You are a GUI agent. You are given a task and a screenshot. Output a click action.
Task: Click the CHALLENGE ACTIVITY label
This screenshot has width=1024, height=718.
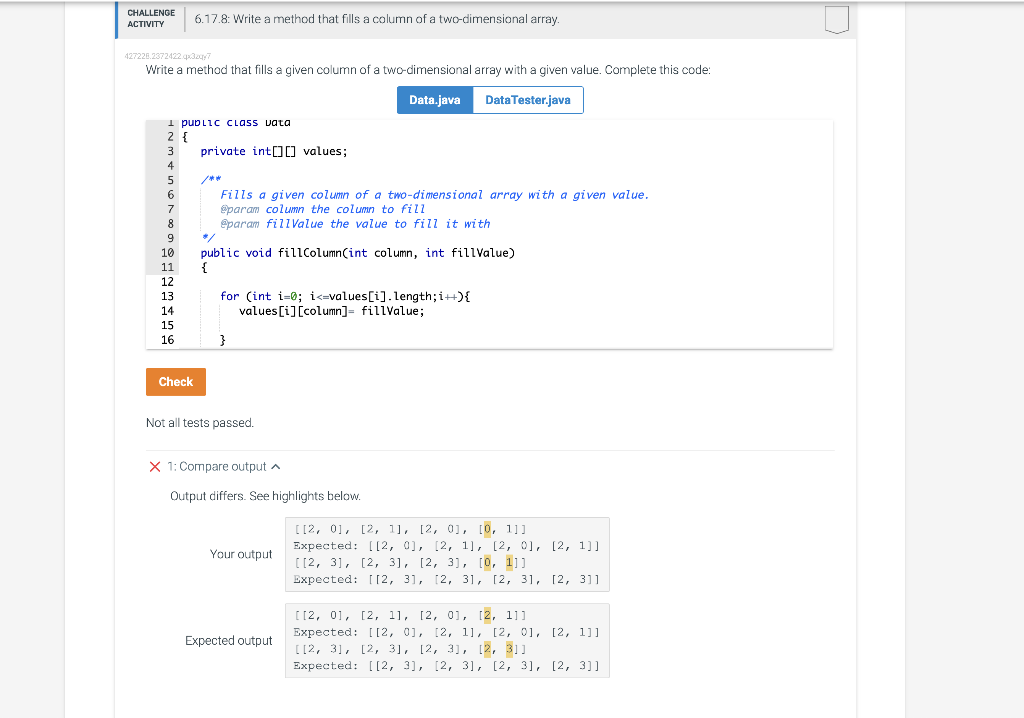[149, 18]
